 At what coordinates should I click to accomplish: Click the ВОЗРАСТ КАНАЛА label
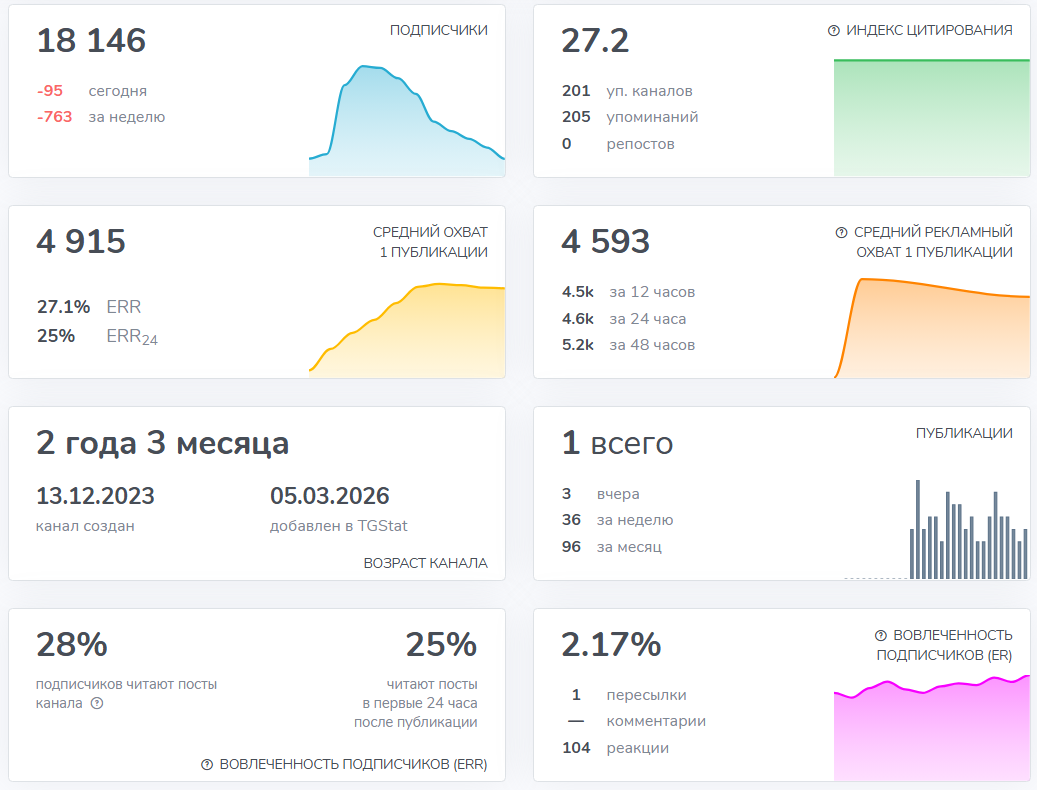pyautogui.click(x=425, y=563)
